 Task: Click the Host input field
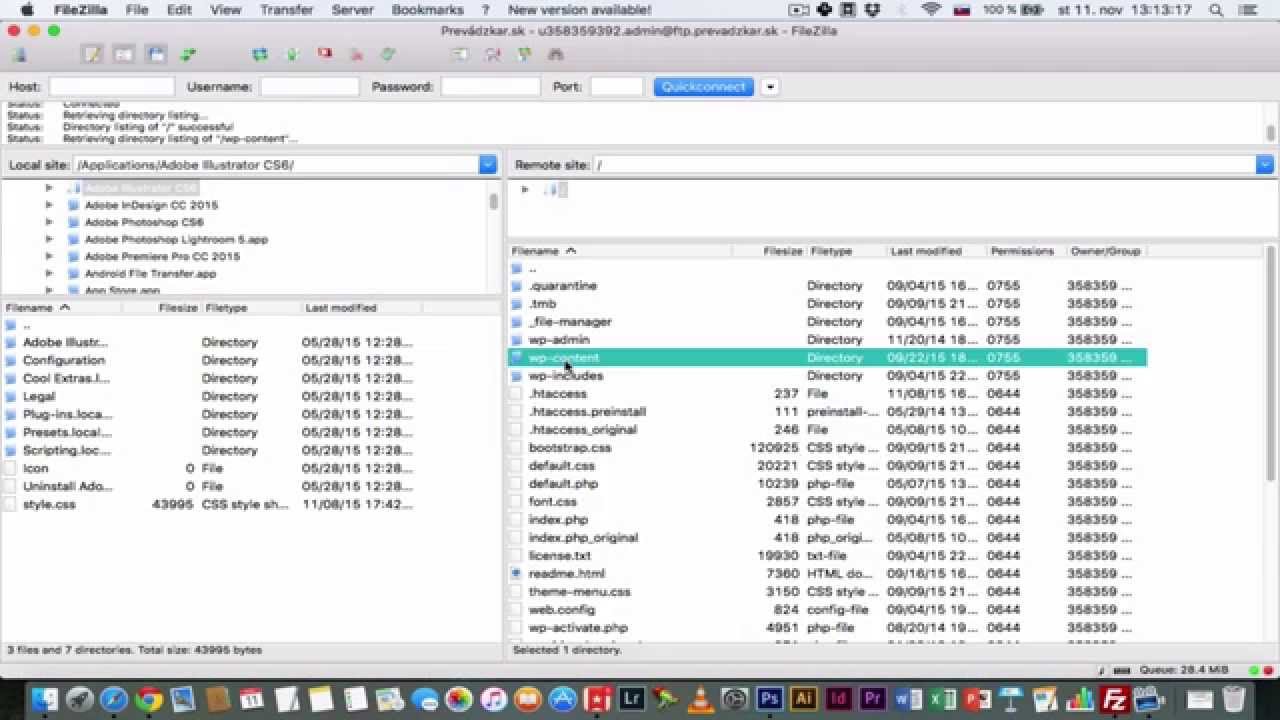[112, 87]
